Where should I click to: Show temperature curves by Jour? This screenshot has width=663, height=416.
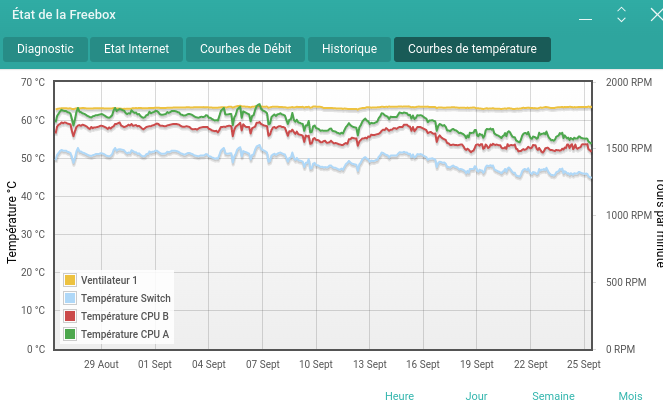coord(477,396)
